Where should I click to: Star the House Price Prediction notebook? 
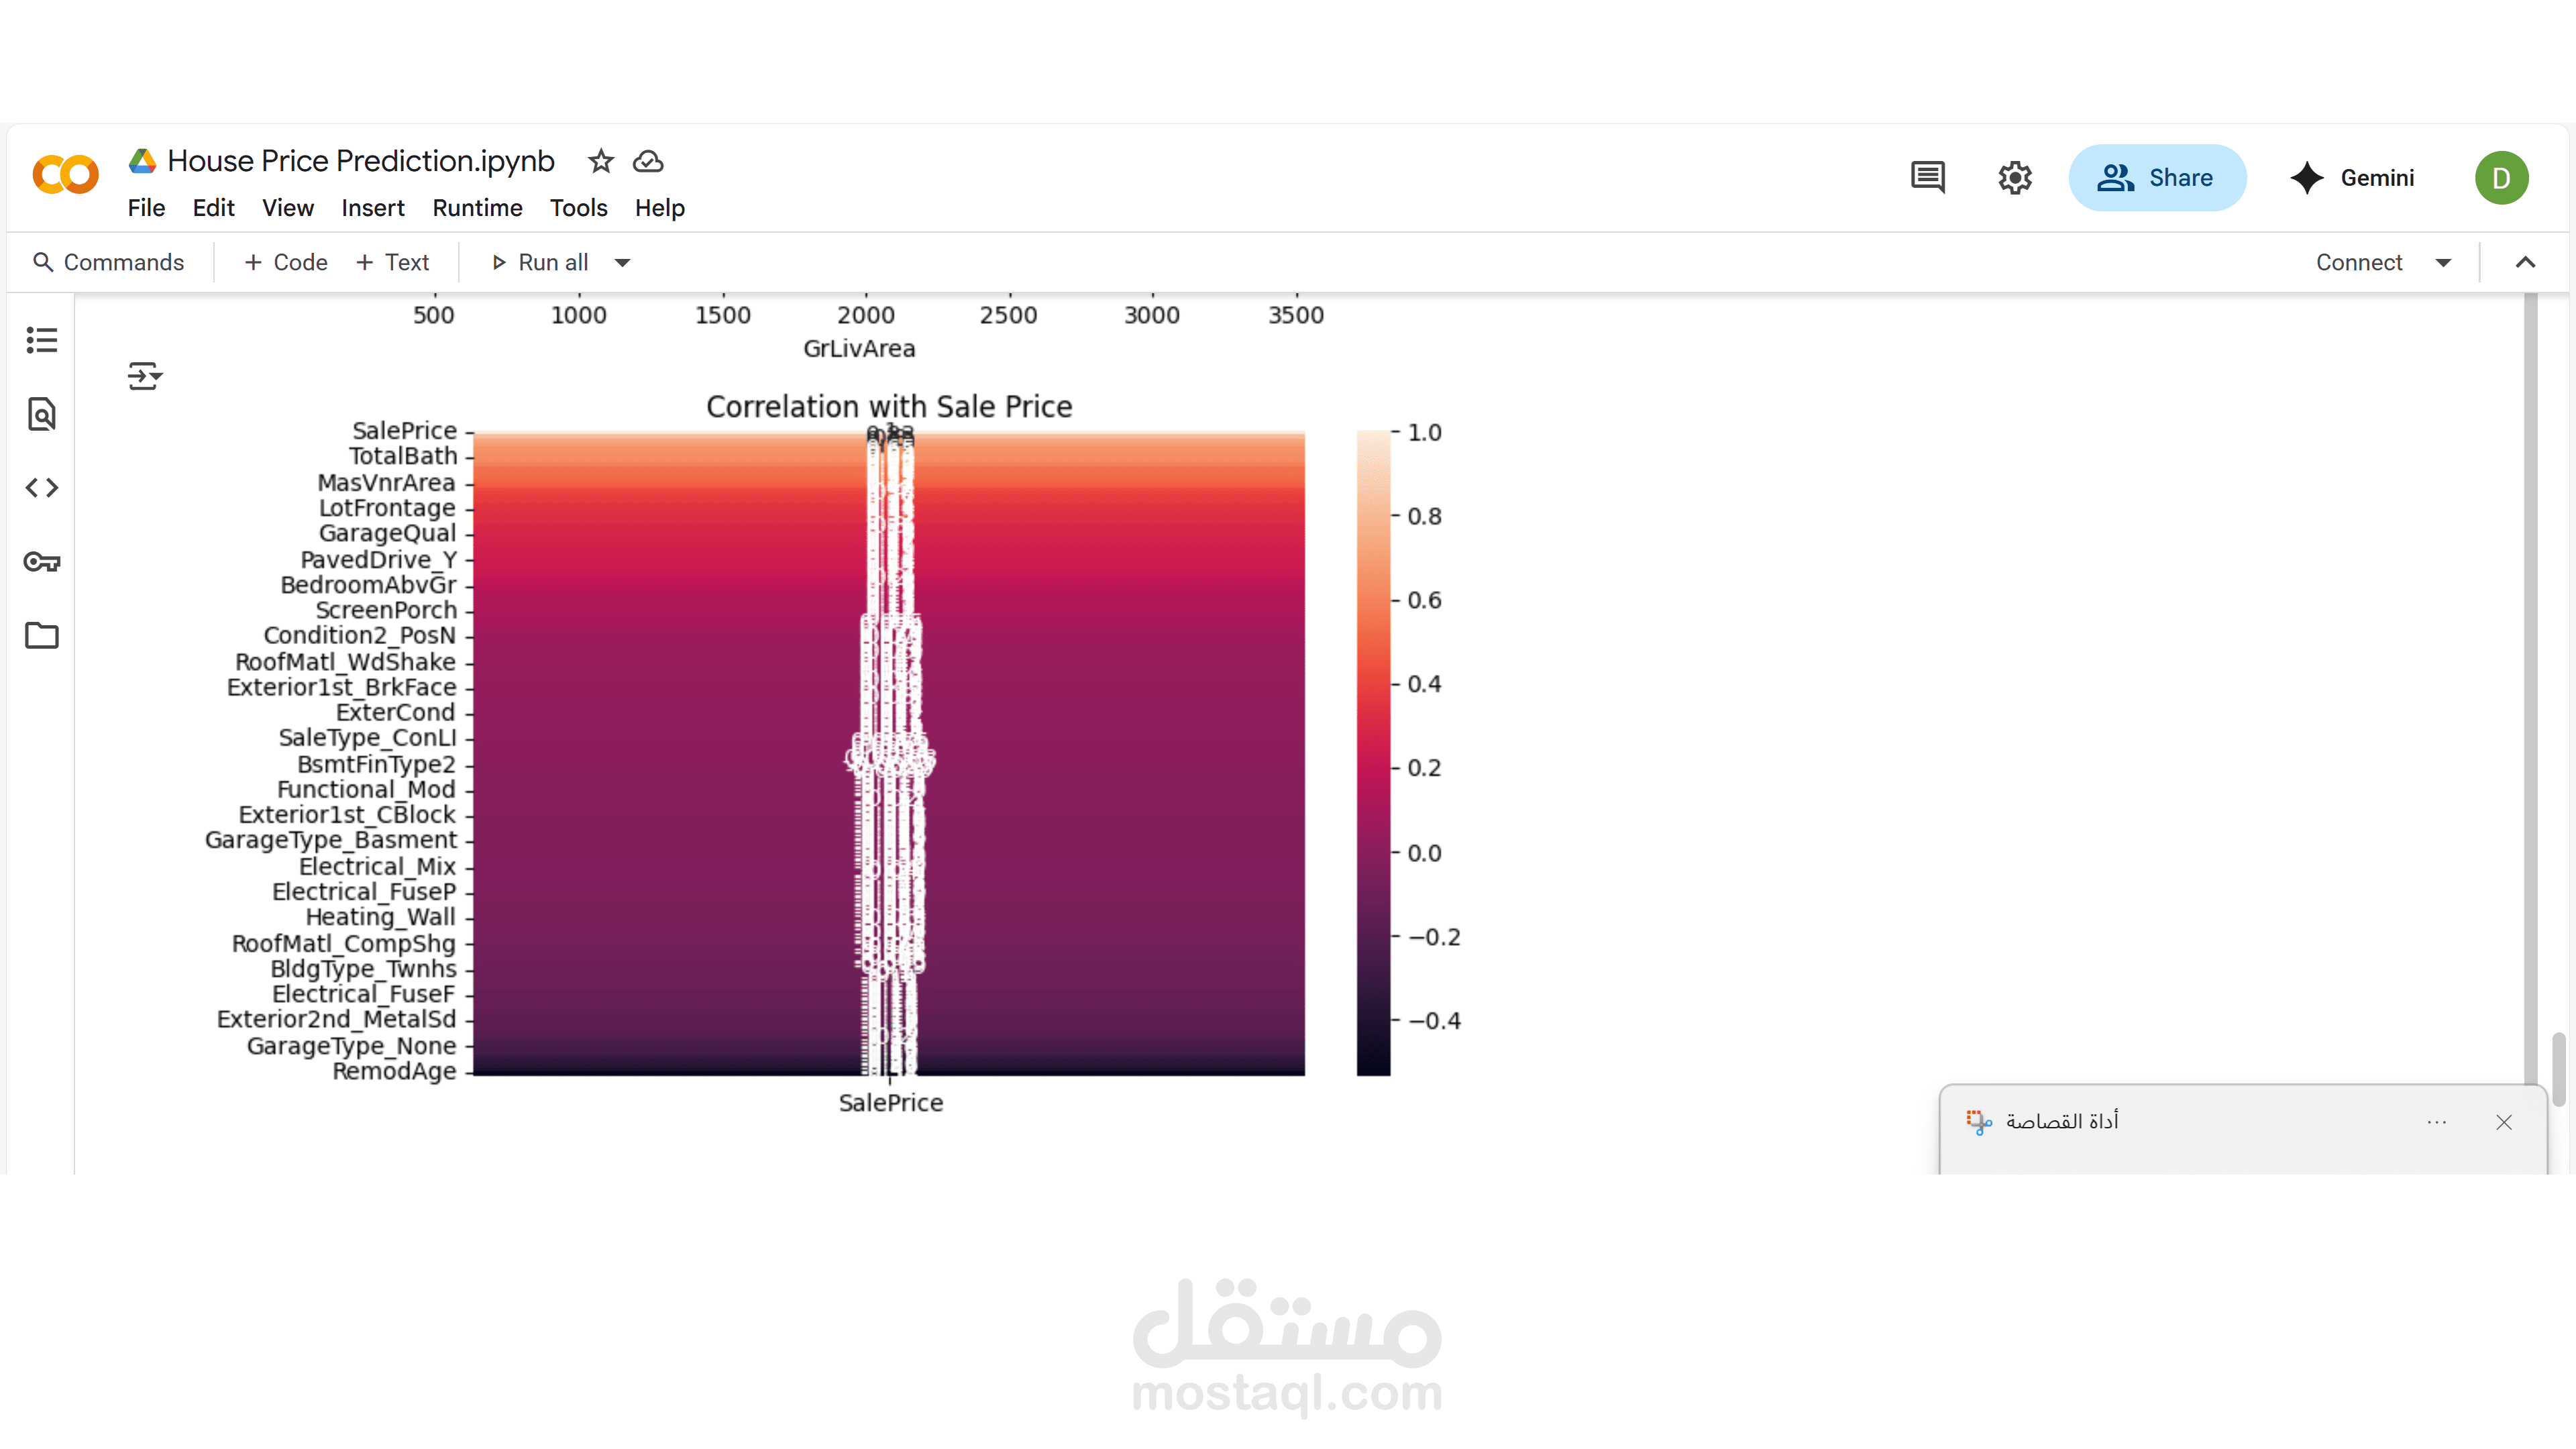(x=600, y=161)
